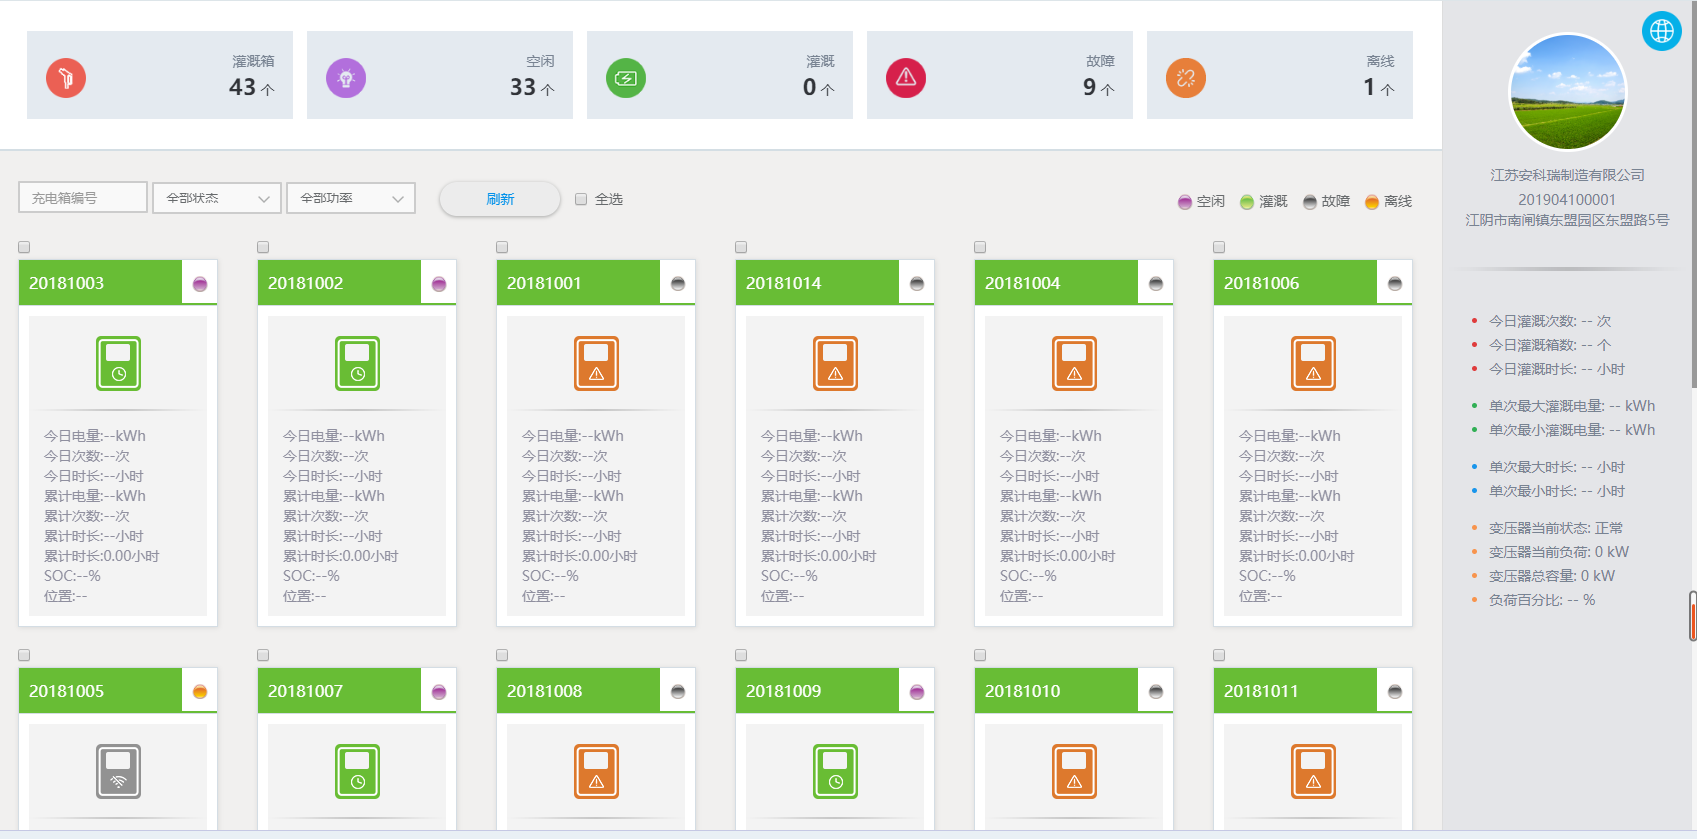
Task: Click the red 故障 warning triangle icon
Action: [906, 78]
